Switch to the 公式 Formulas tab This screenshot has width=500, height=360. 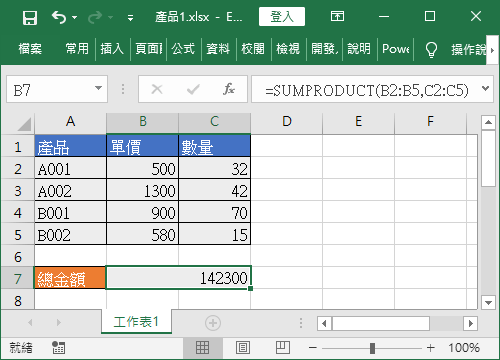tap(183, 49)
